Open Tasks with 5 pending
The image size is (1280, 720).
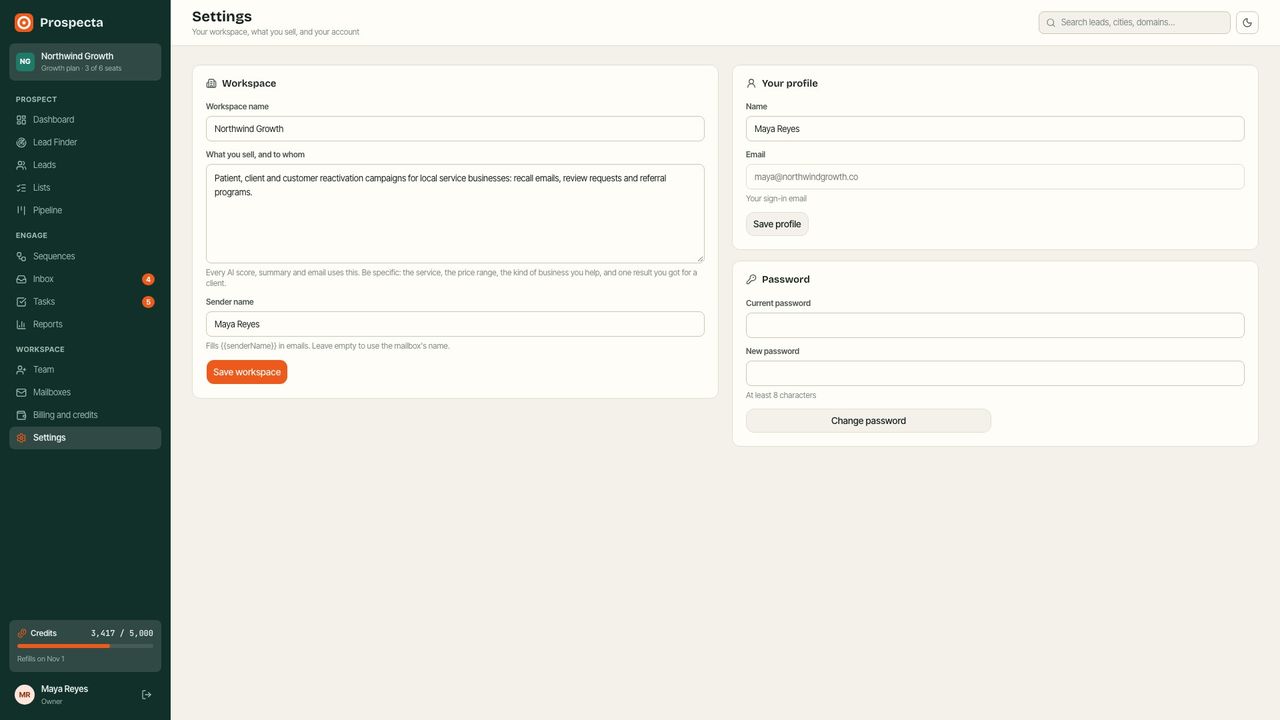85,302
